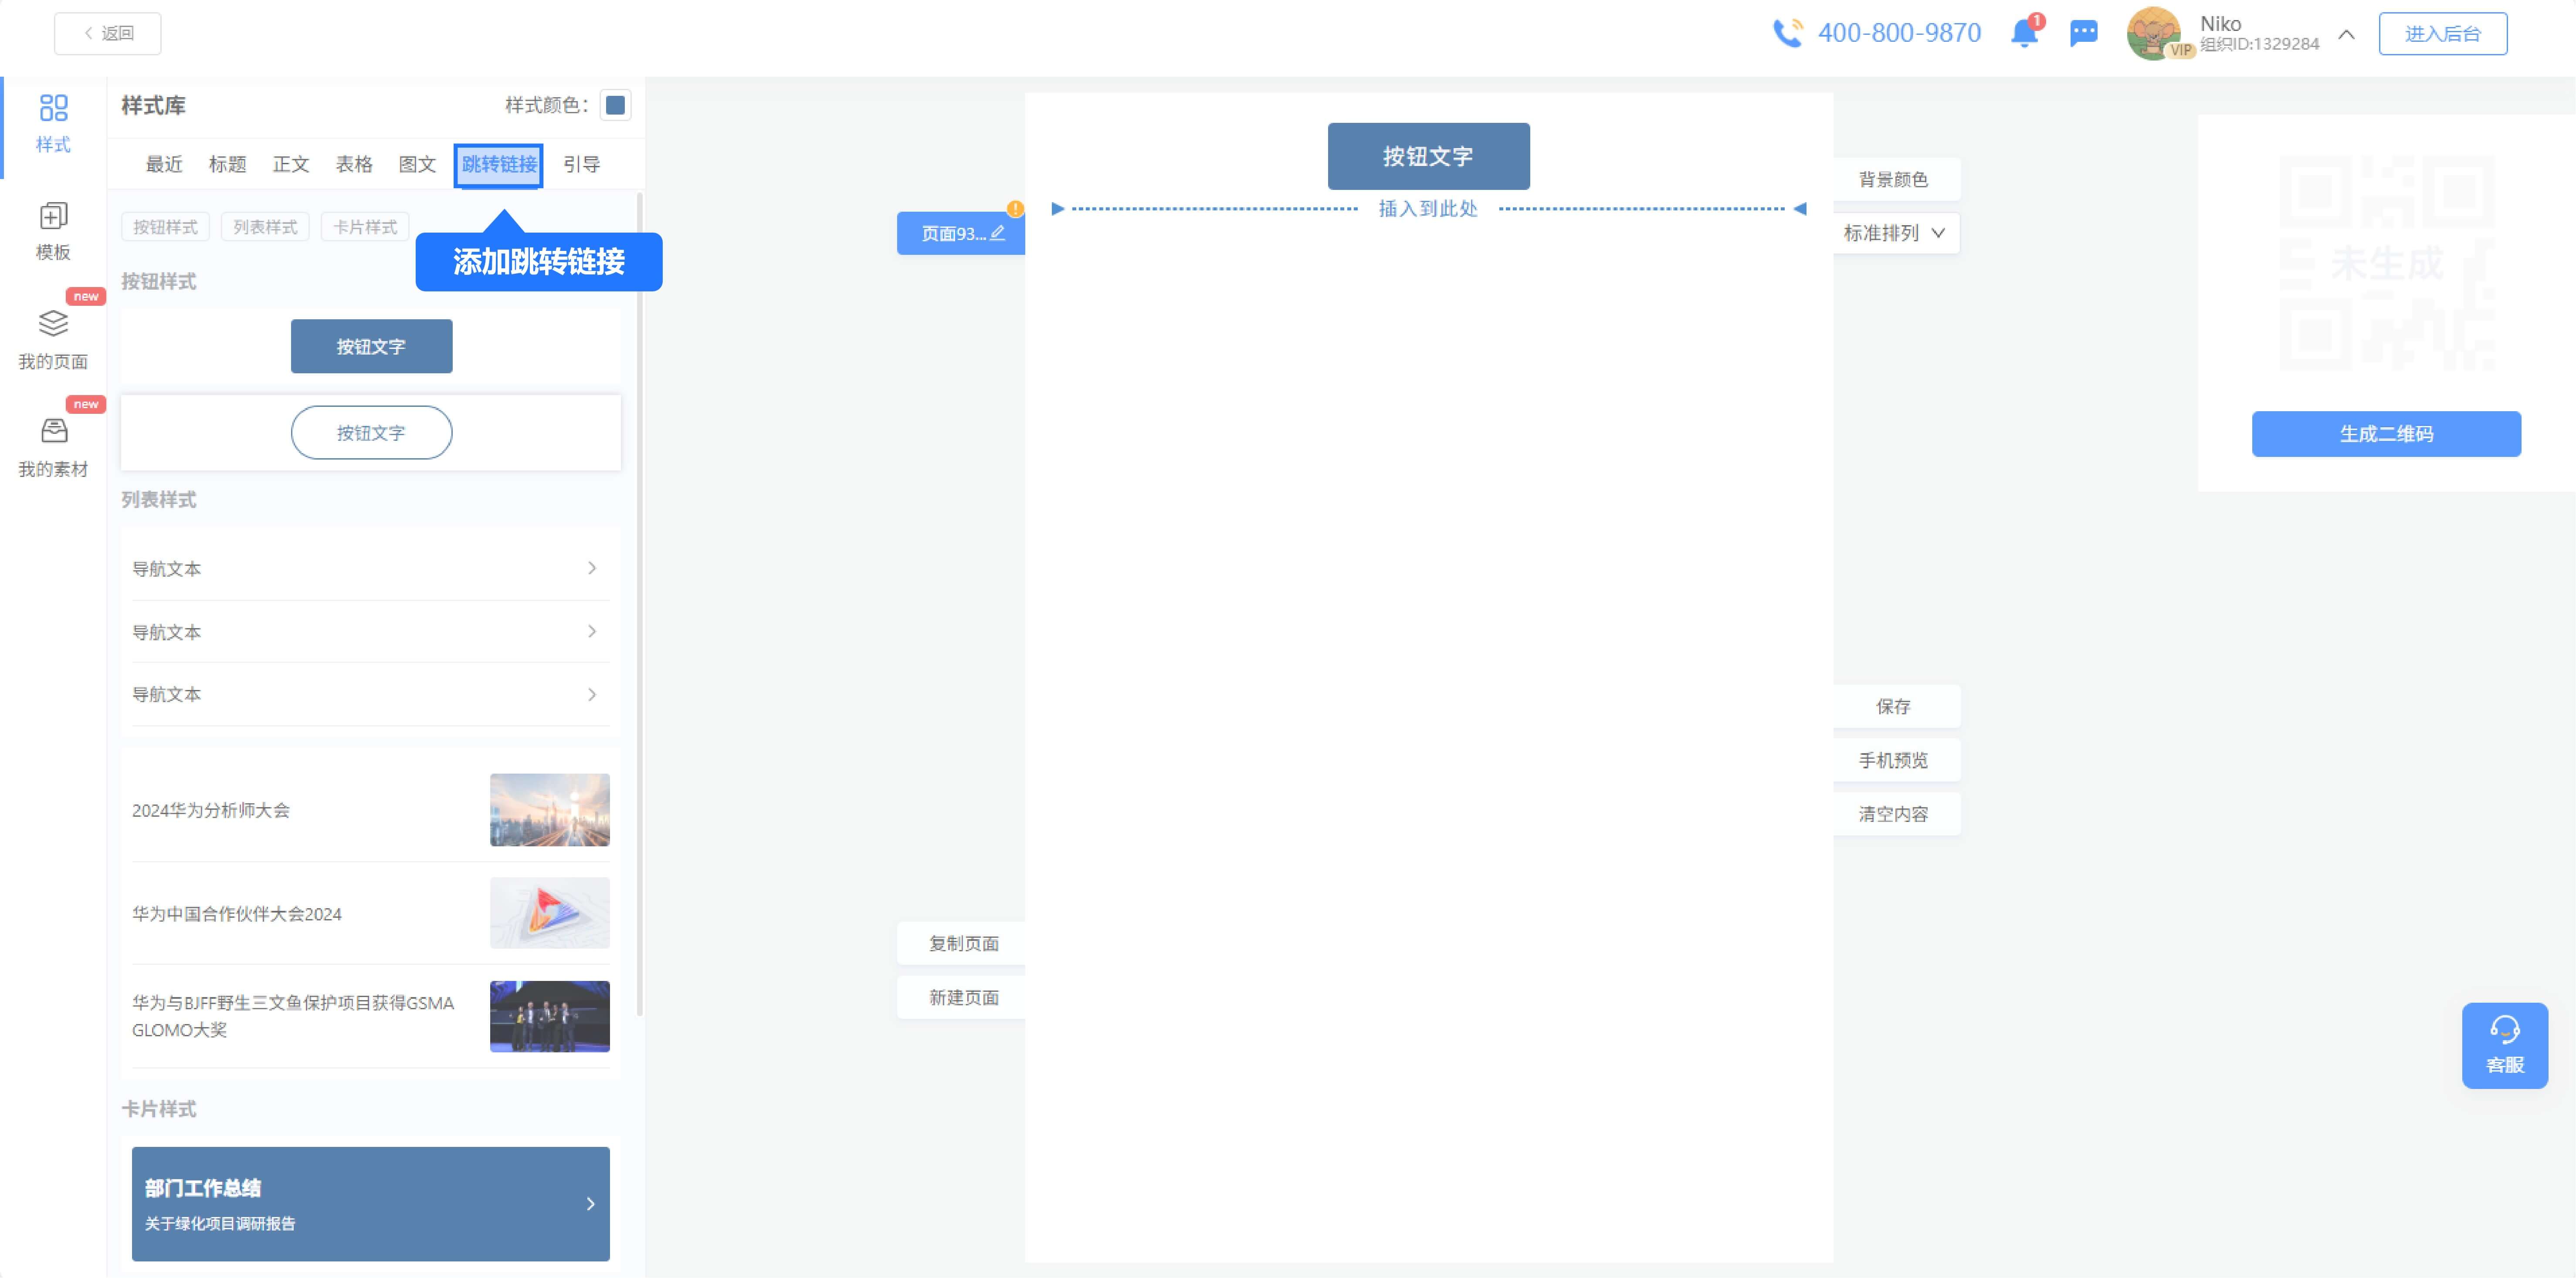Image resolution: width=2576 pixels, height=1278 pixels.
Task: Click the page name edit pencil icon
Action: [997, 233]
